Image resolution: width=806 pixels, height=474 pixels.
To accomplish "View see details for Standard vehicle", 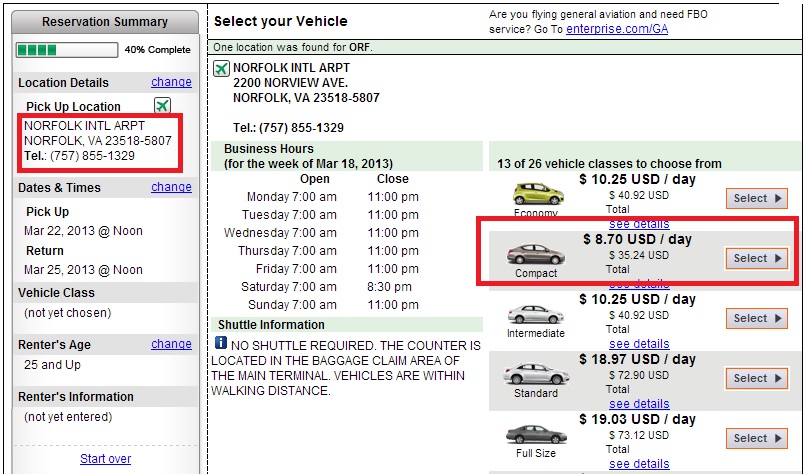I will pos(639,404).
